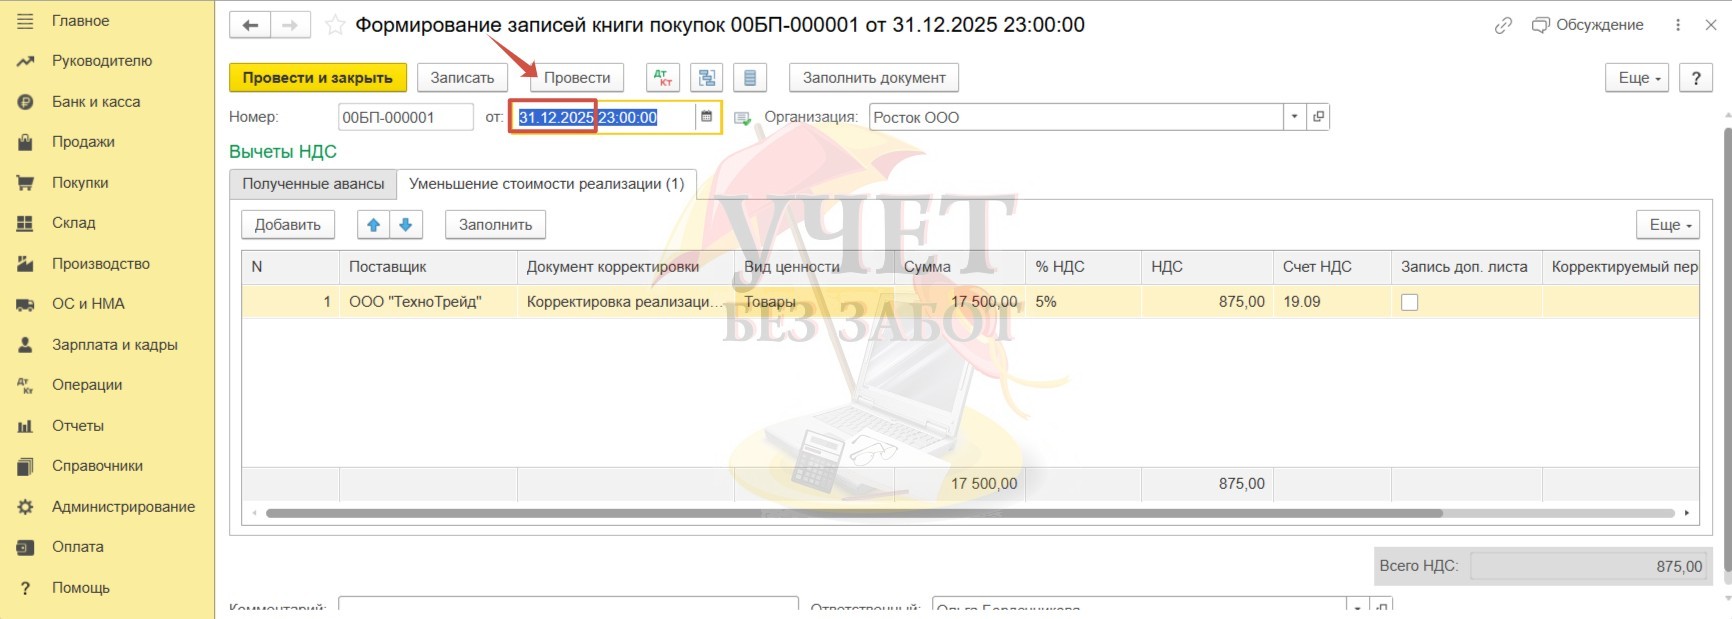Screen dimensions: 1732x619
Task: Click the Поставщик column header
Action: click(x=428, y=267)
